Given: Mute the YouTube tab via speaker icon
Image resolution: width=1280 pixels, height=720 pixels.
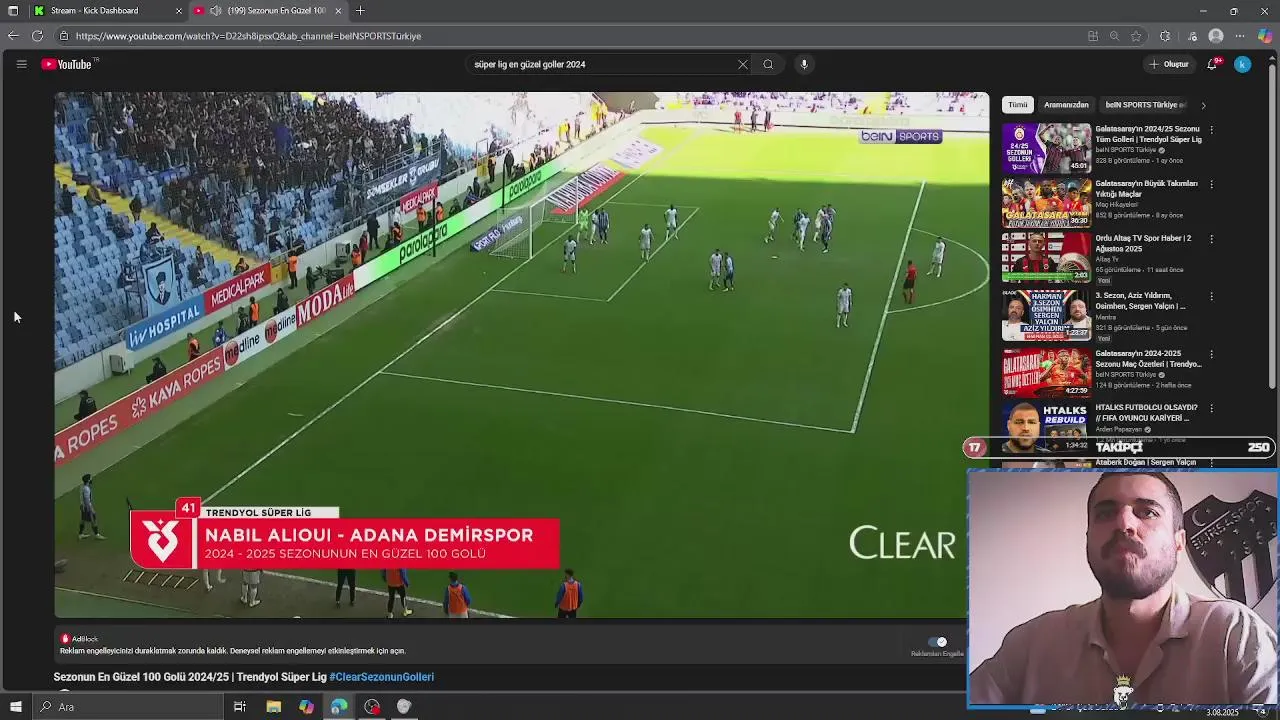Looking at the screenshot, I should (x=215, y=10).
